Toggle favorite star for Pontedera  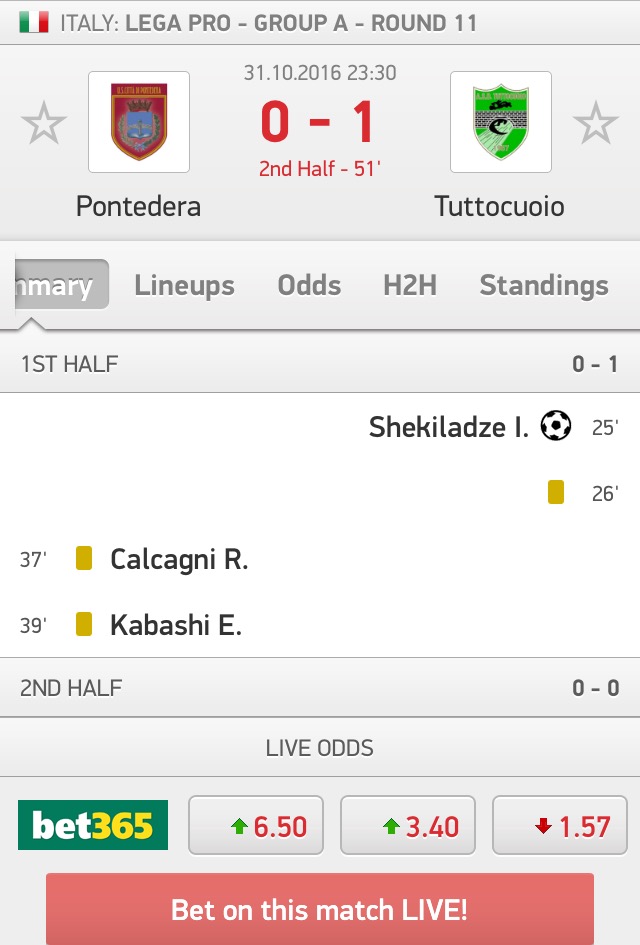44,124
